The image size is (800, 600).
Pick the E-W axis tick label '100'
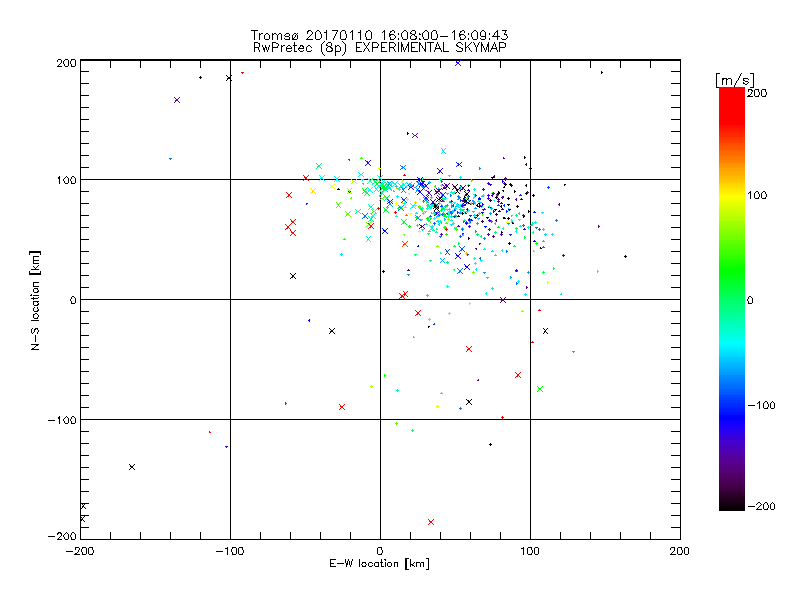pos(530,551)
